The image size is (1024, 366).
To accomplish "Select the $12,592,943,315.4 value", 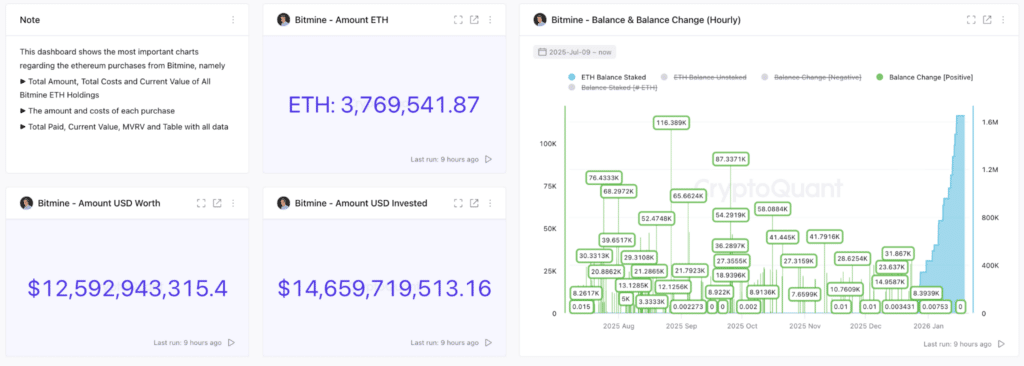I will click(x=127, y=288).
